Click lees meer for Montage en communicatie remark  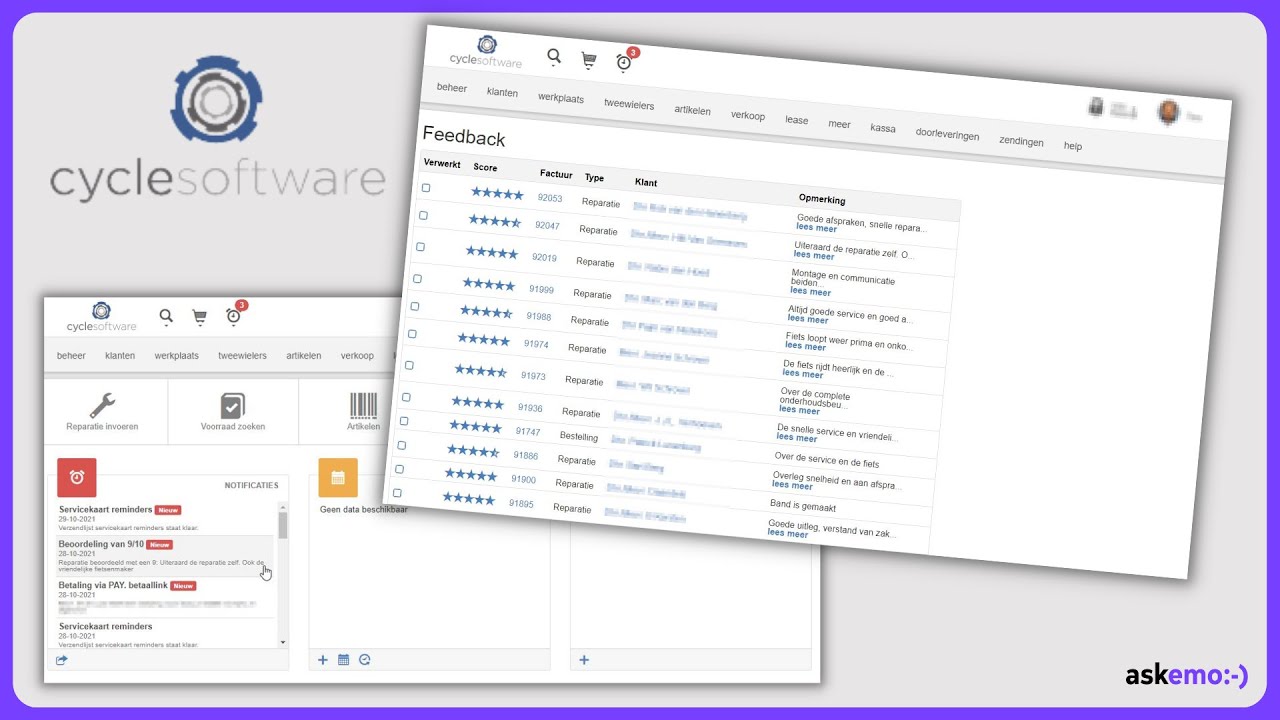tap(810, 292)
